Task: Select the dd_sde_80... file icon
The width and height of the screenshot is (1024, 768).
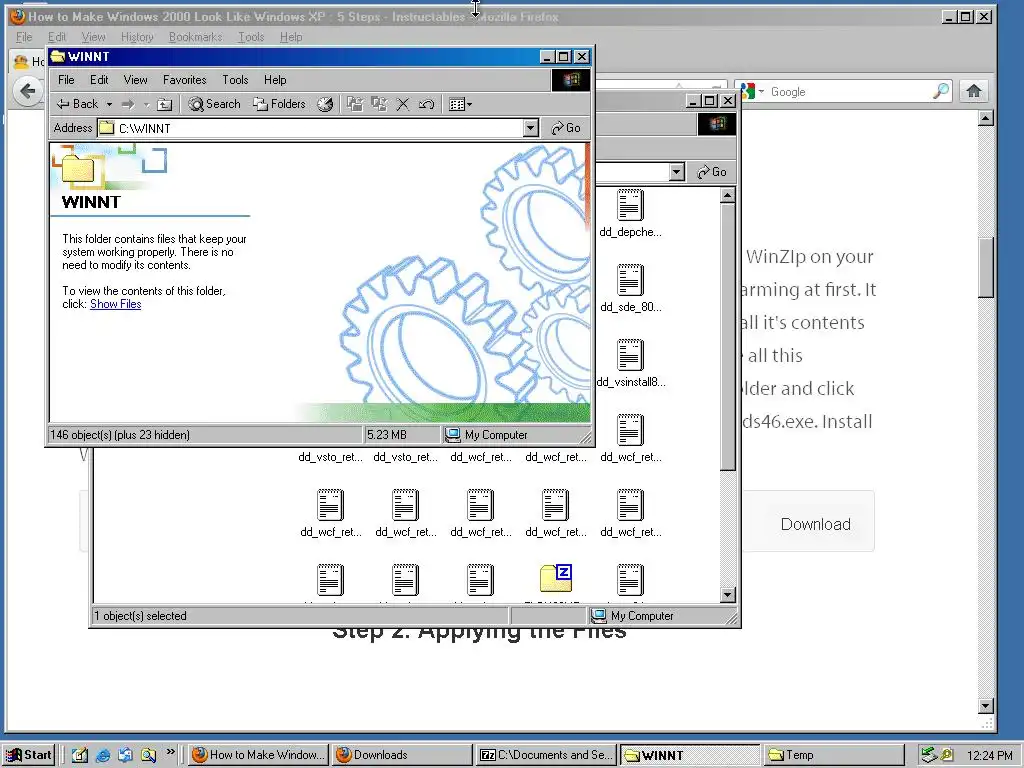Action: pos(630,280)
